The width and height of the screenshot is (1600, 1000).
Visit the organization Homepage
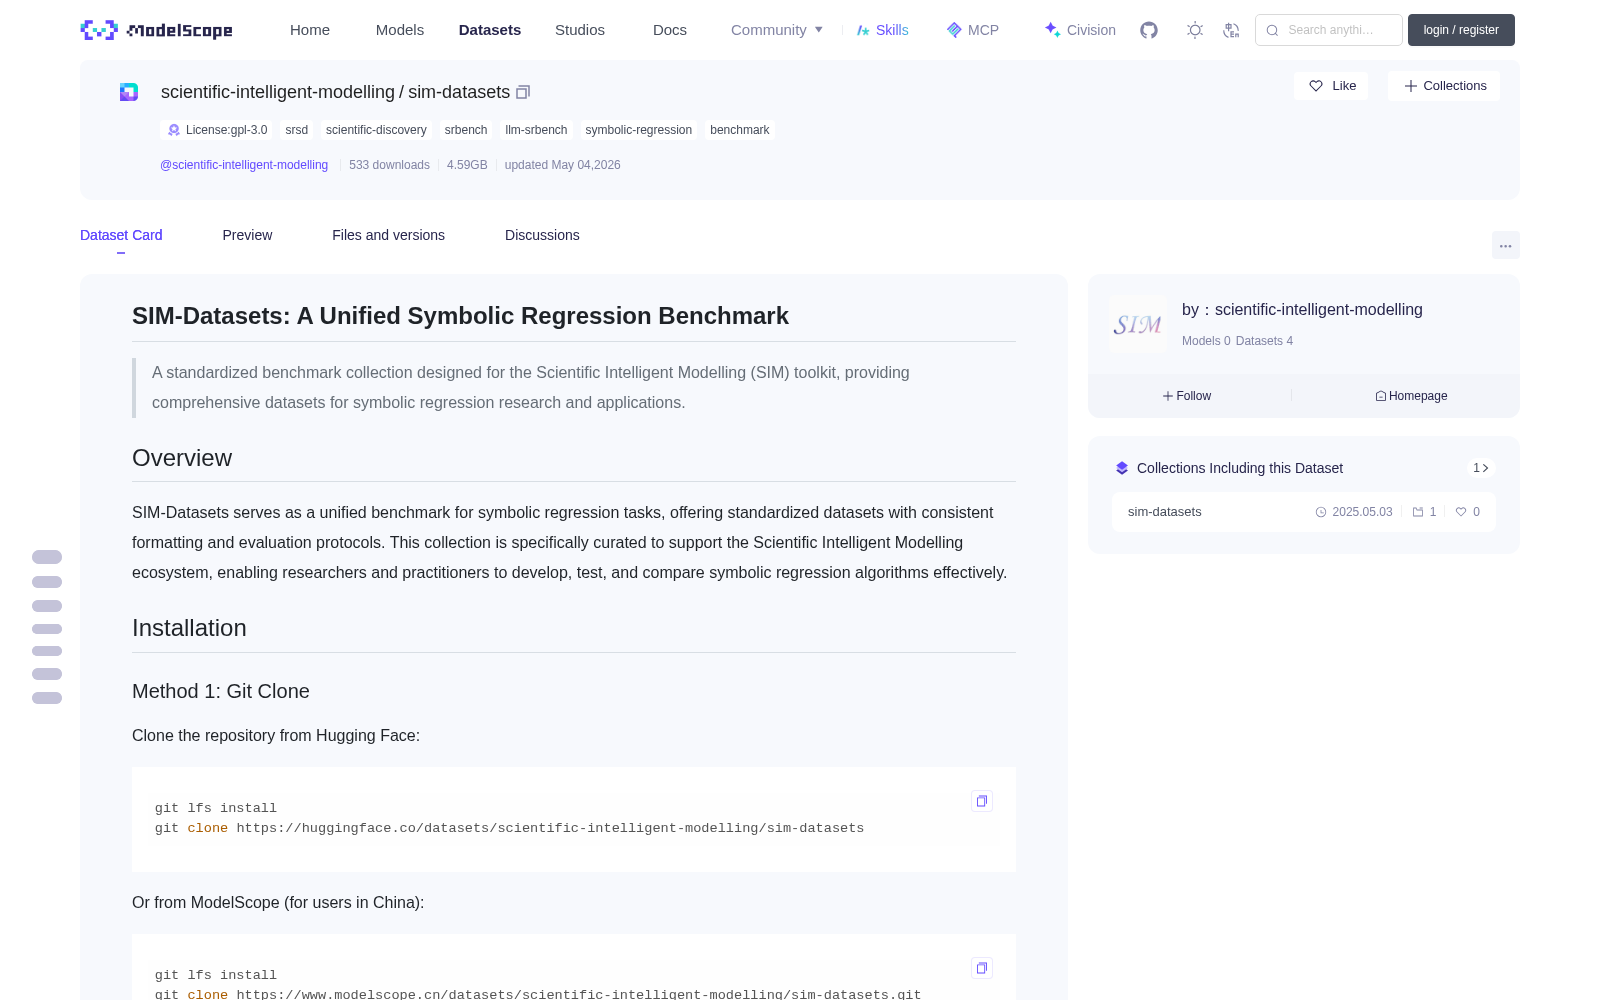[x=1411, y=396]
